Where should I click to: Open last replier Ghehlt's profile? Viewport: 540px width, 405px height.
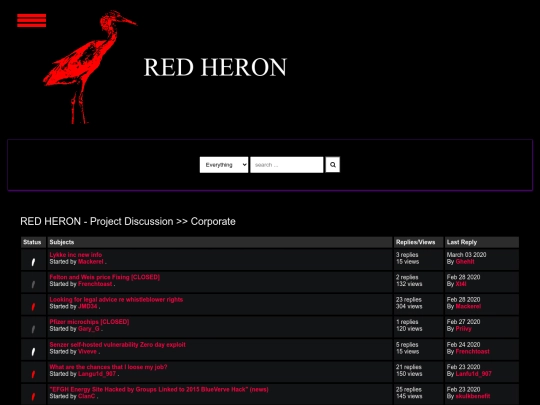coord(465,262)
